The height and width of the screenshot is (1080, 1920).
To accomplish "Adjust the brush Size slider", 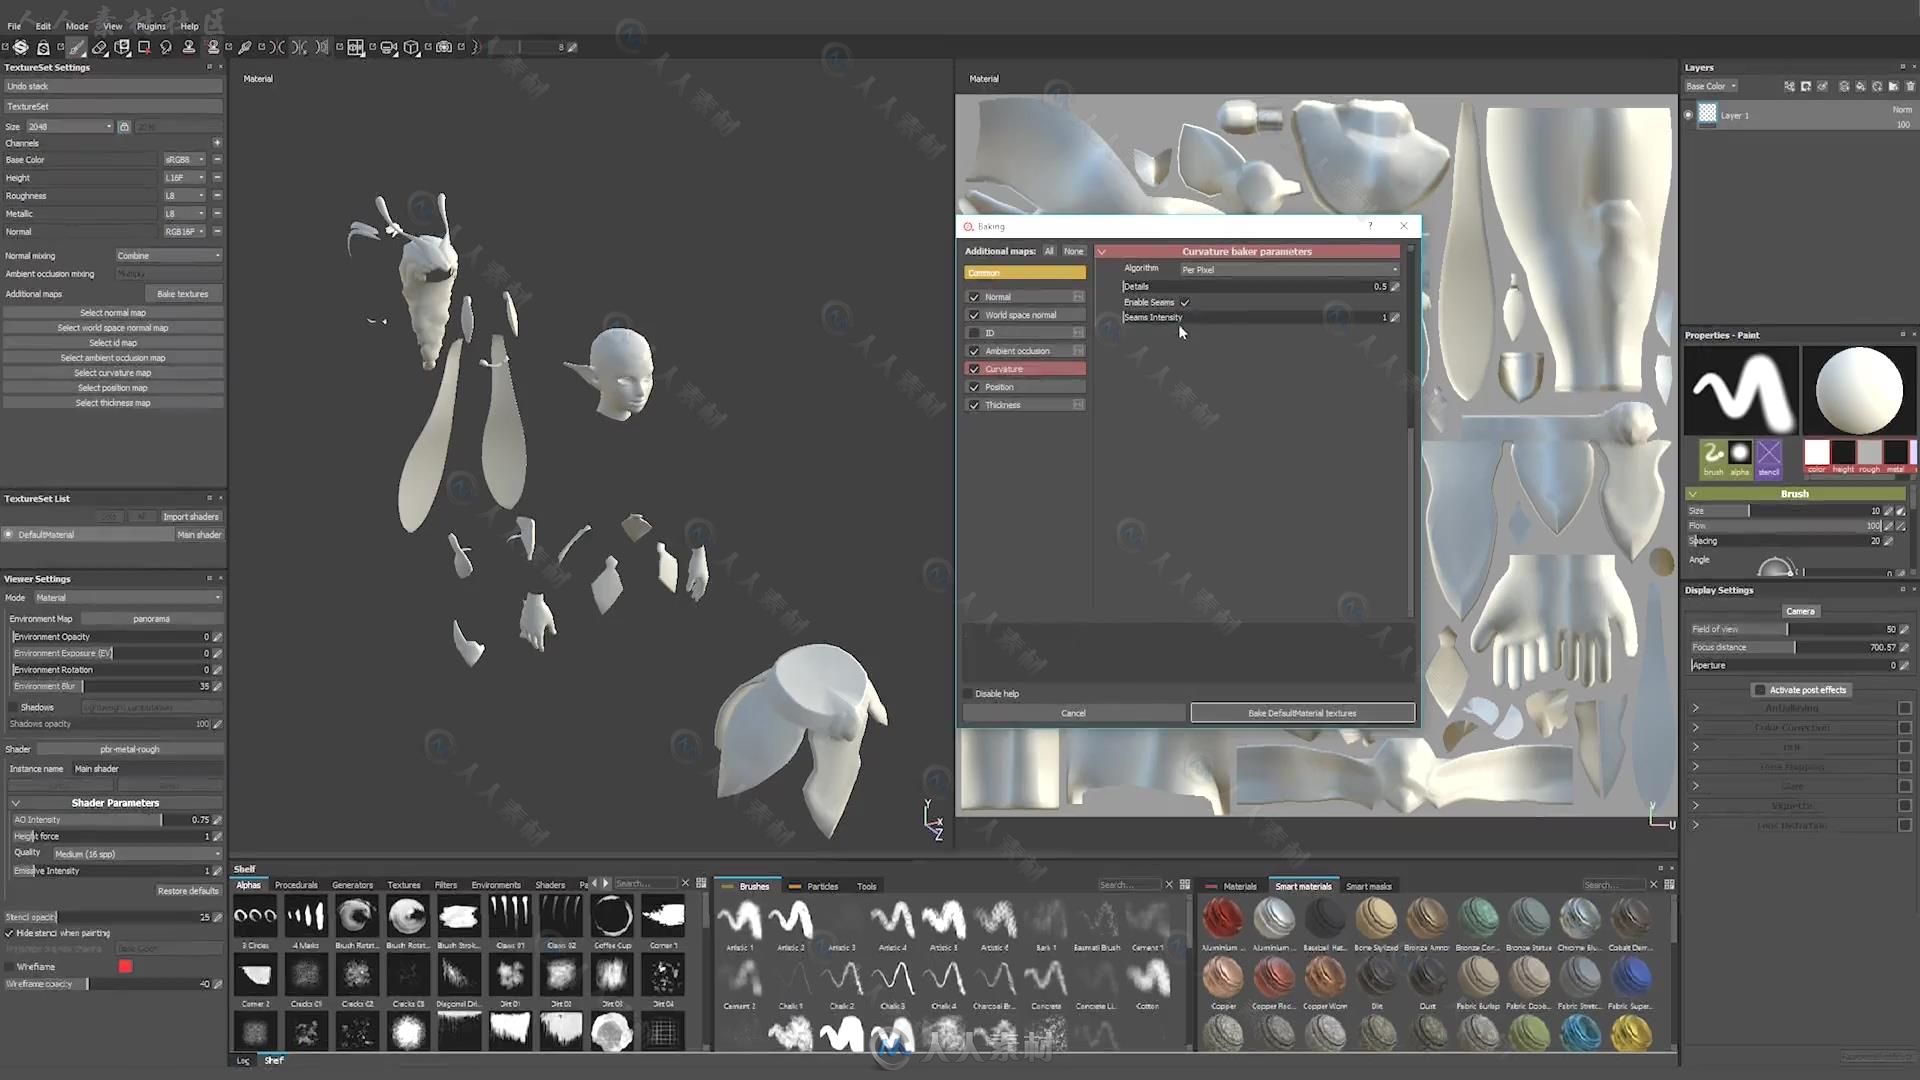I will point(1785,511).
